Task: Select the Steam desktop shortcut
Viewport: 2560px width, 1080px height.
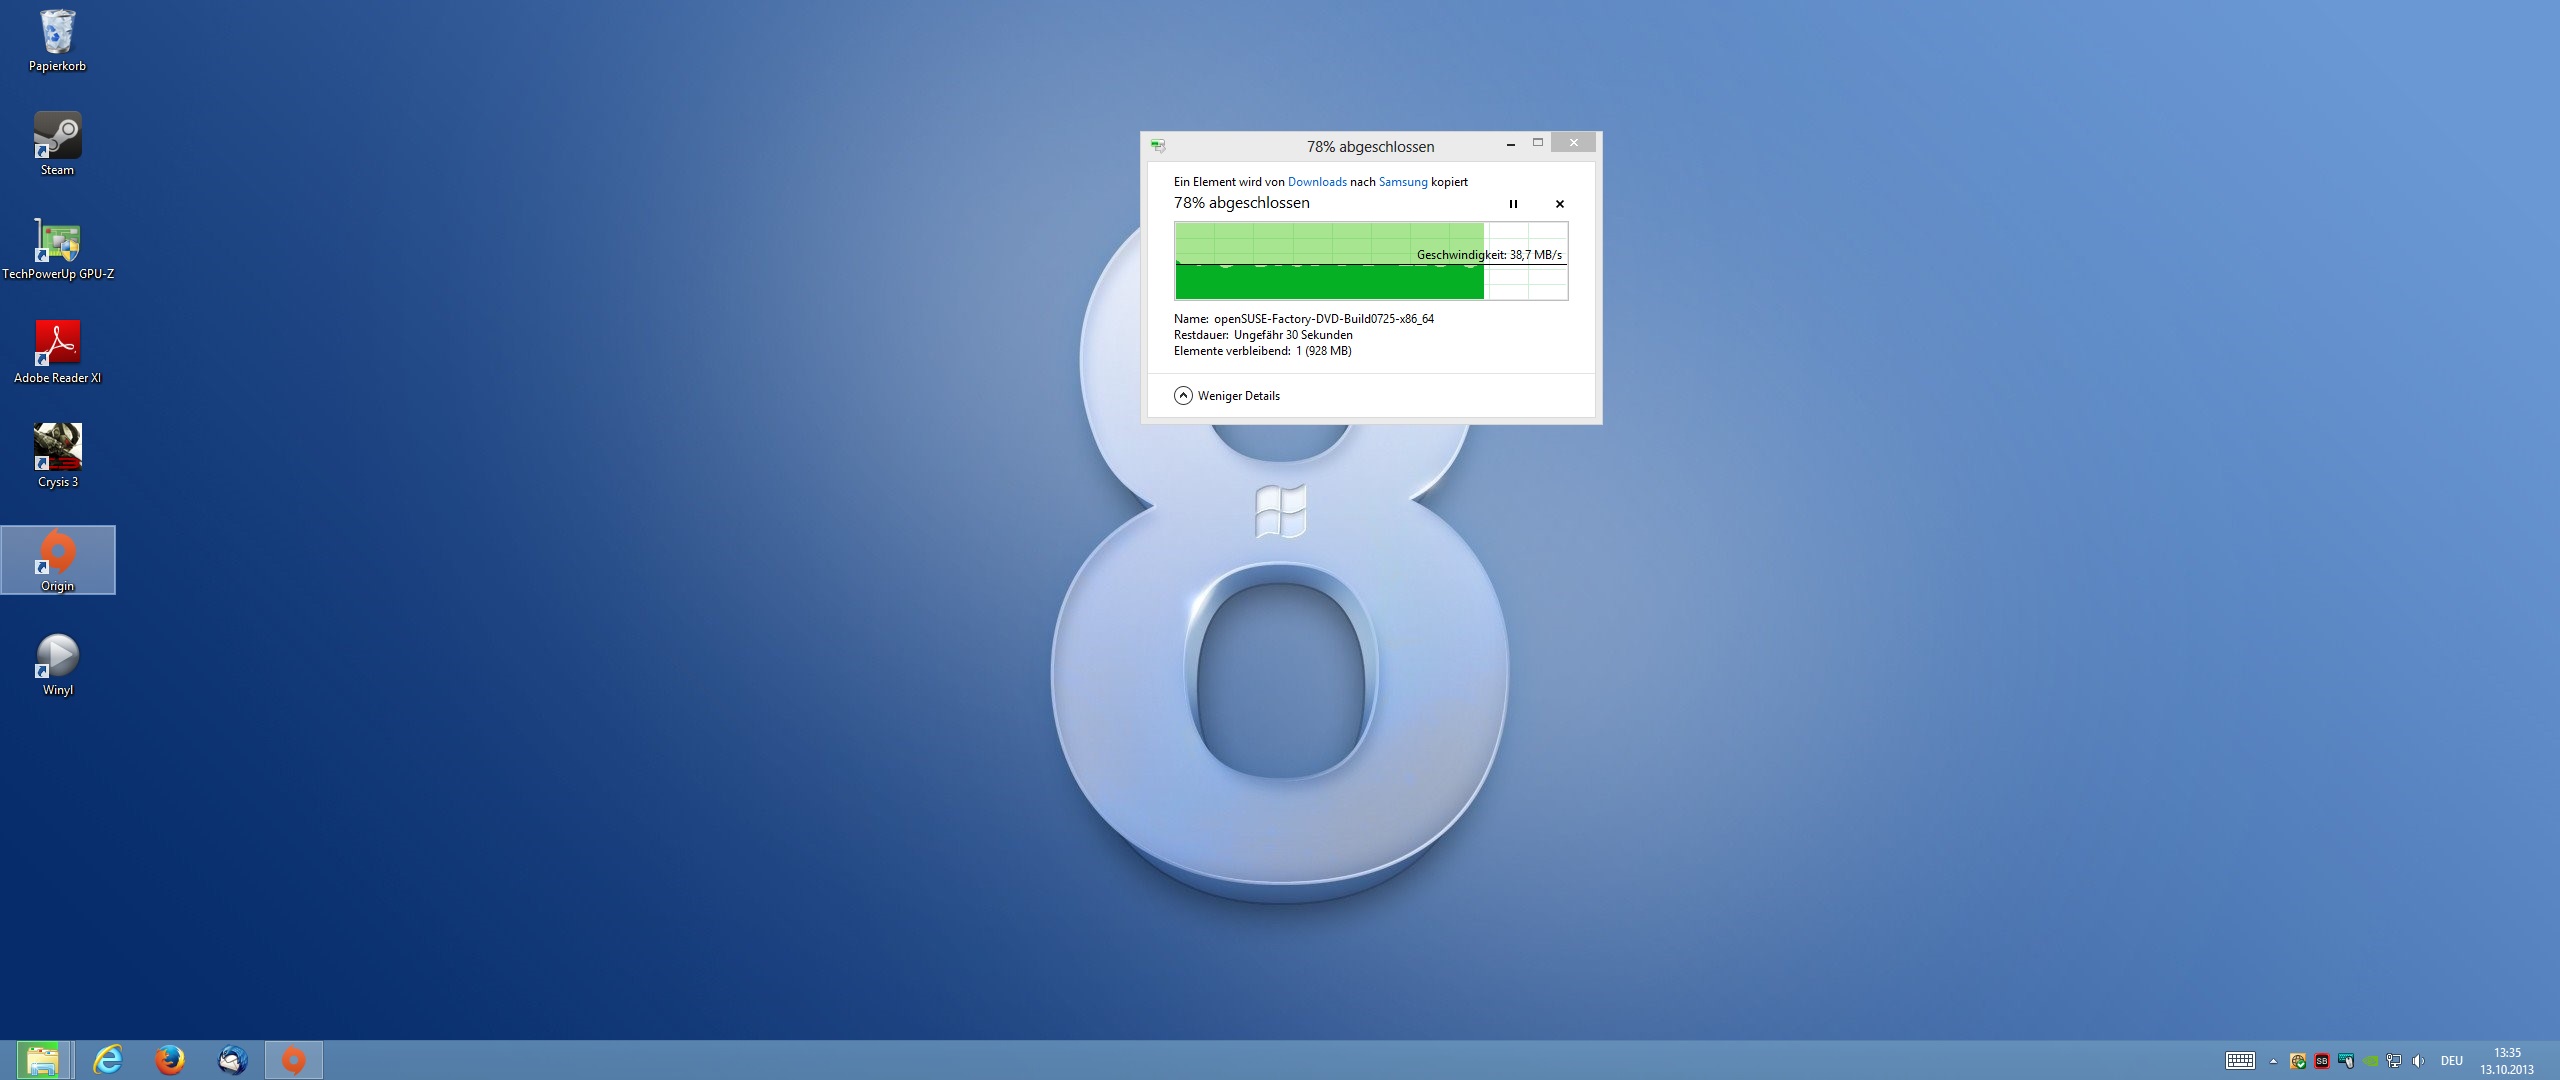Action: click(x=57, y=143)
